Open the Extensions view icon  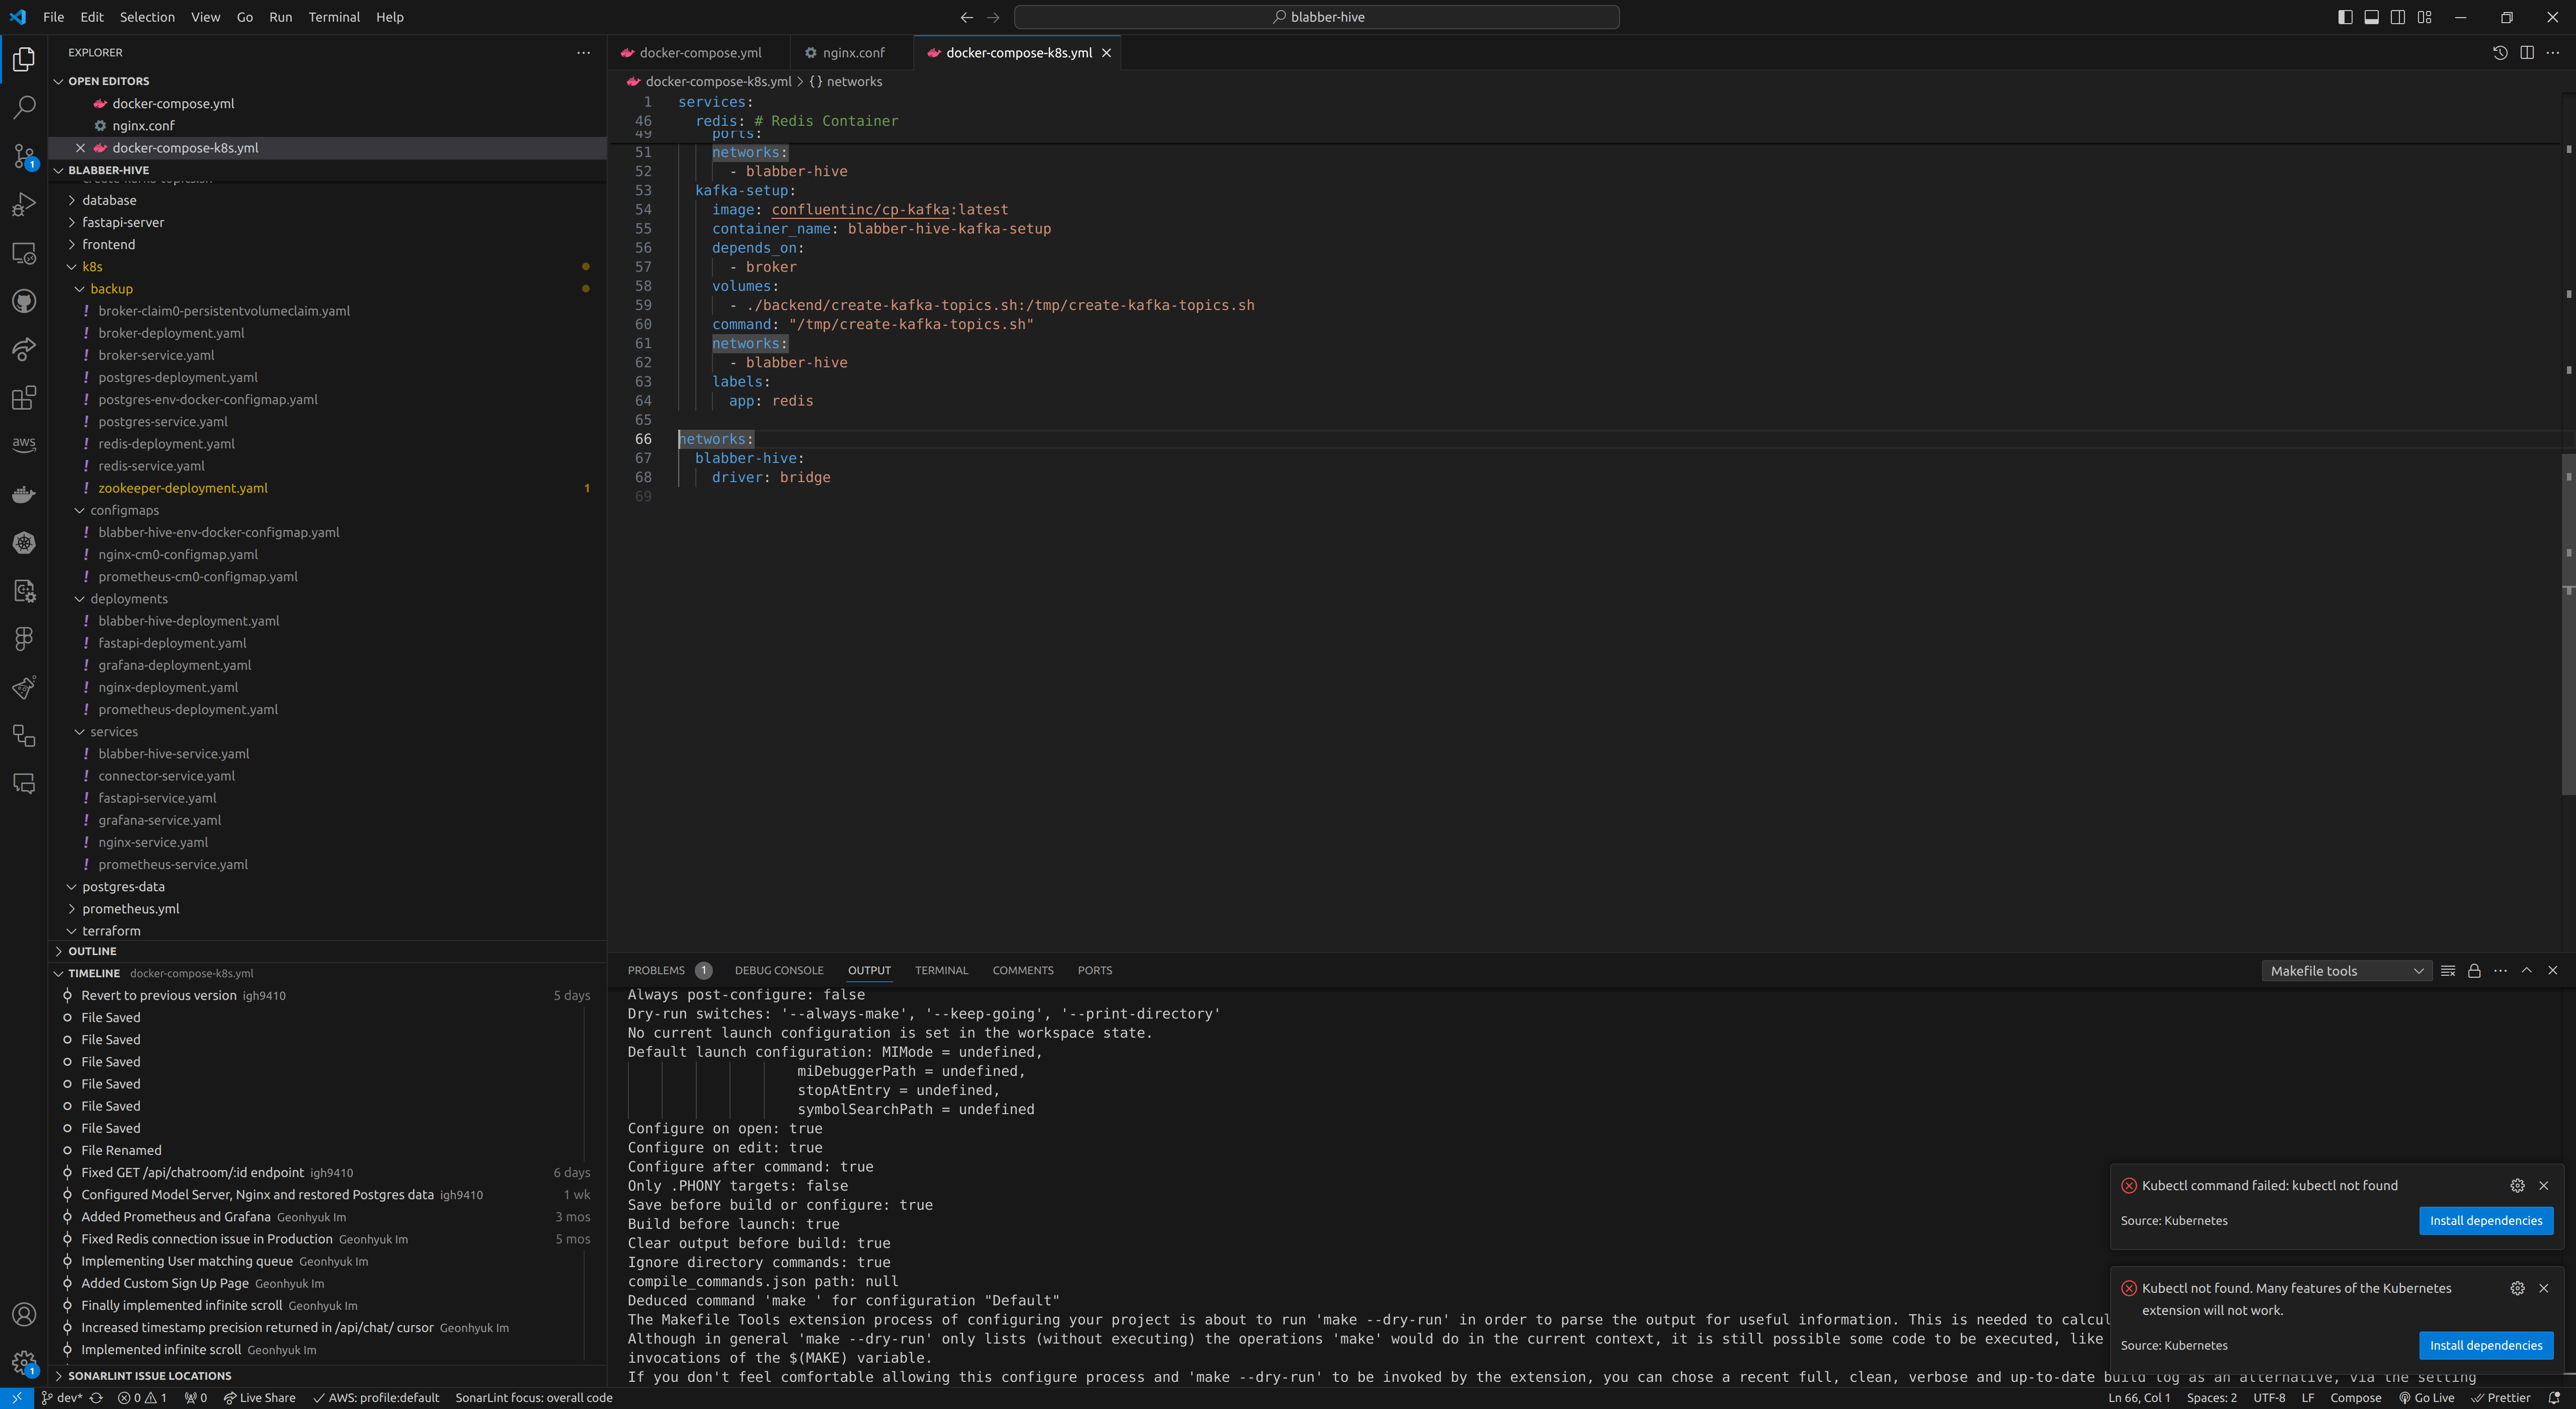[24, 398]
